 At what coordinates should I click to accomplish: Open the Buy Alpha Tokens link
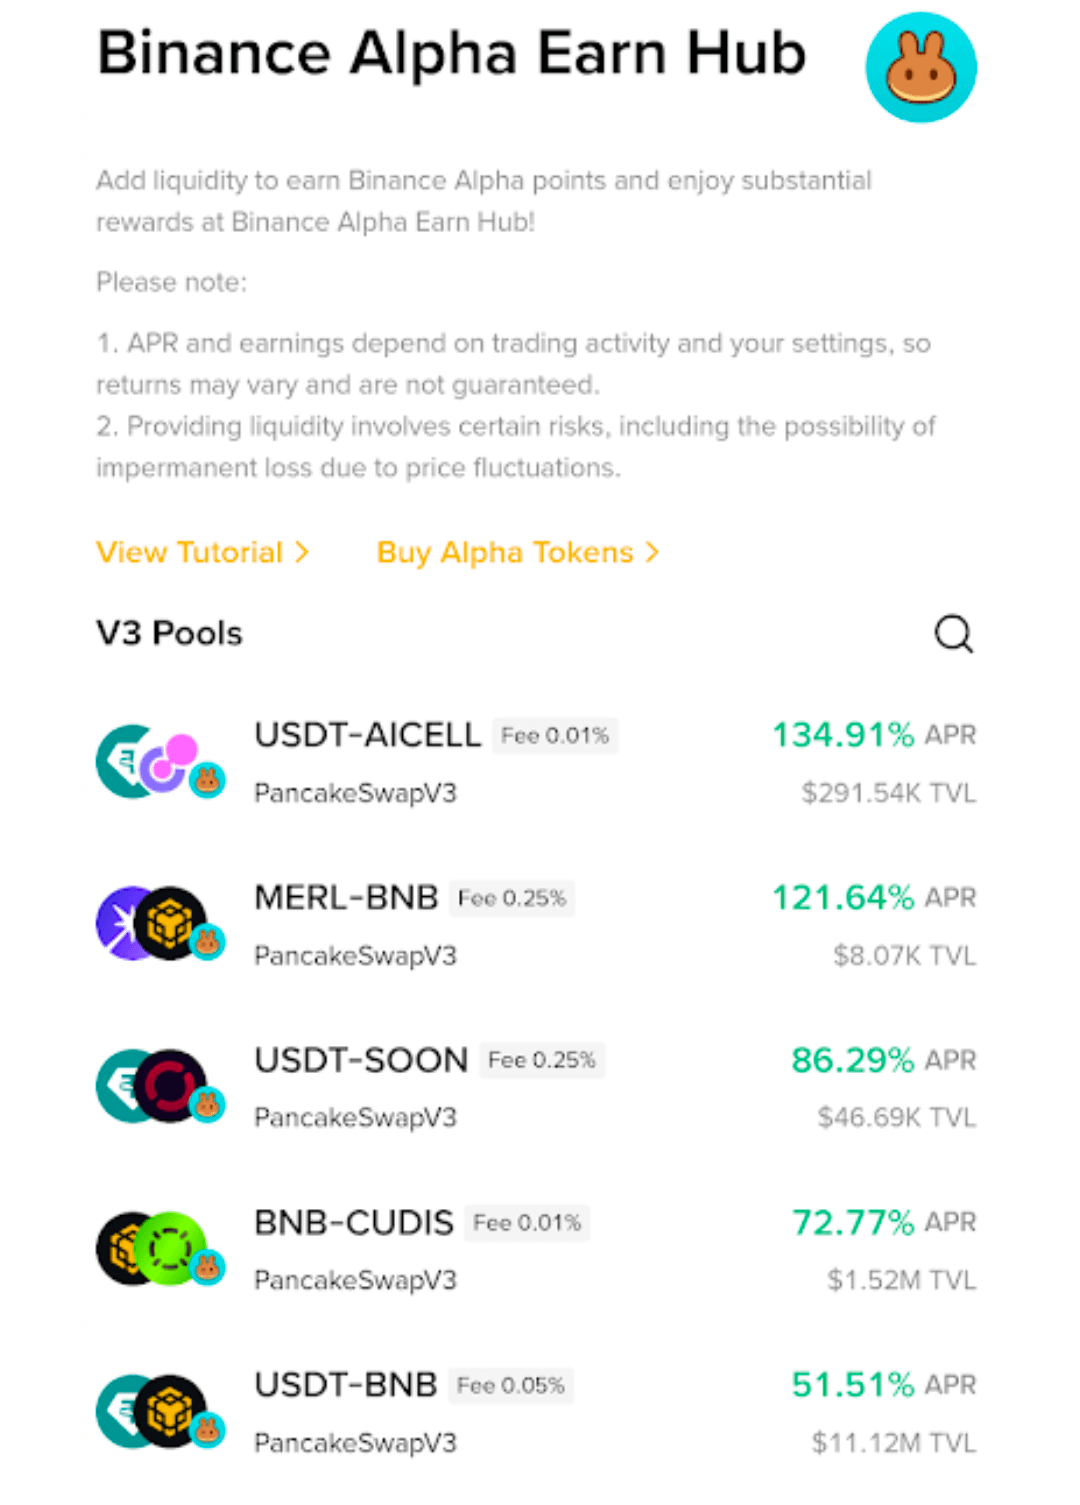click(517, 552)
